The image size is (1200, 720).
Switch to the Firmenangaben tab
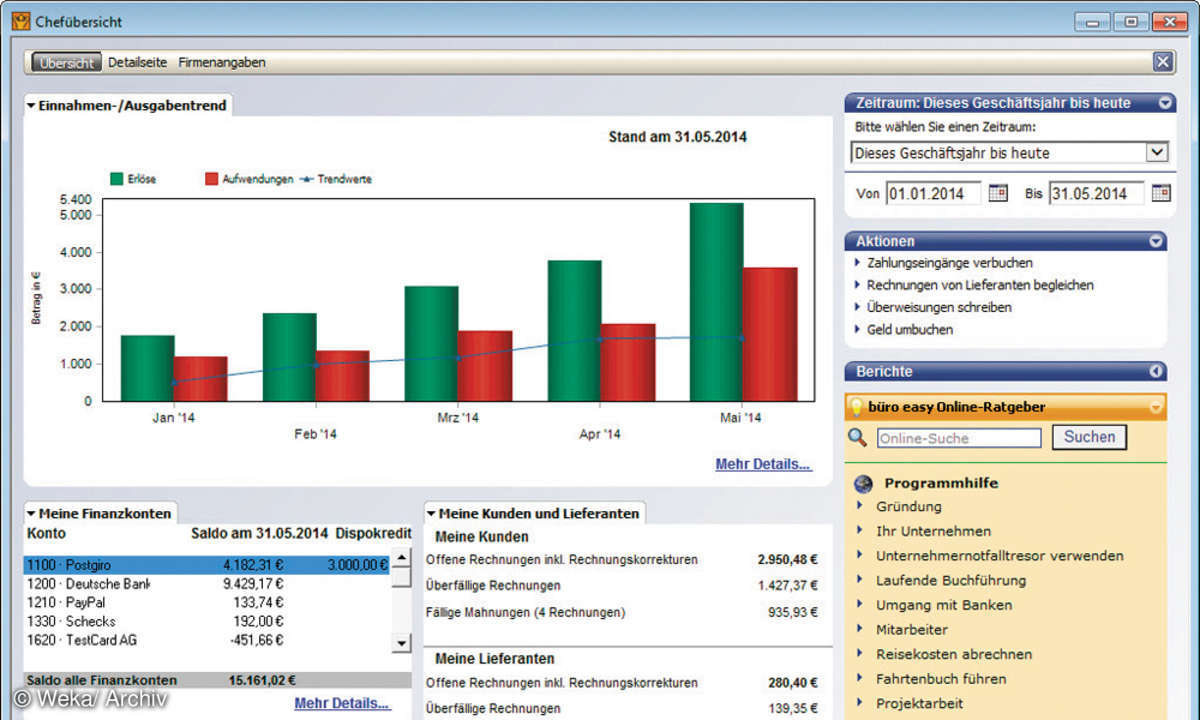tap(222, 62)
